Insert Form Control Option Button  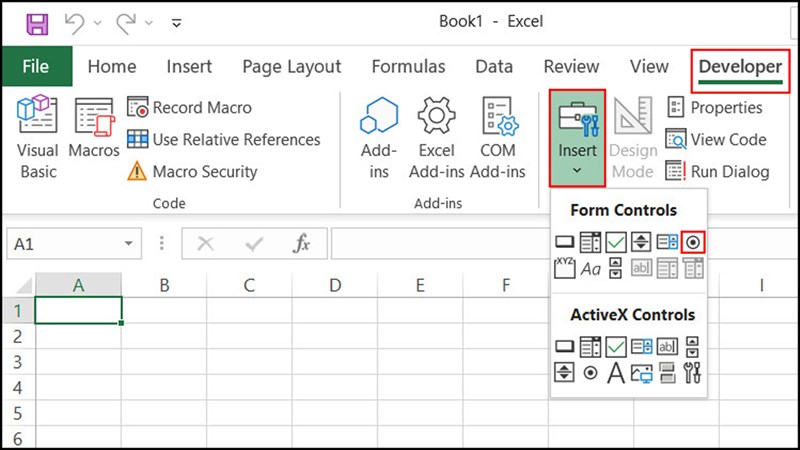click(x=693, y=242)
